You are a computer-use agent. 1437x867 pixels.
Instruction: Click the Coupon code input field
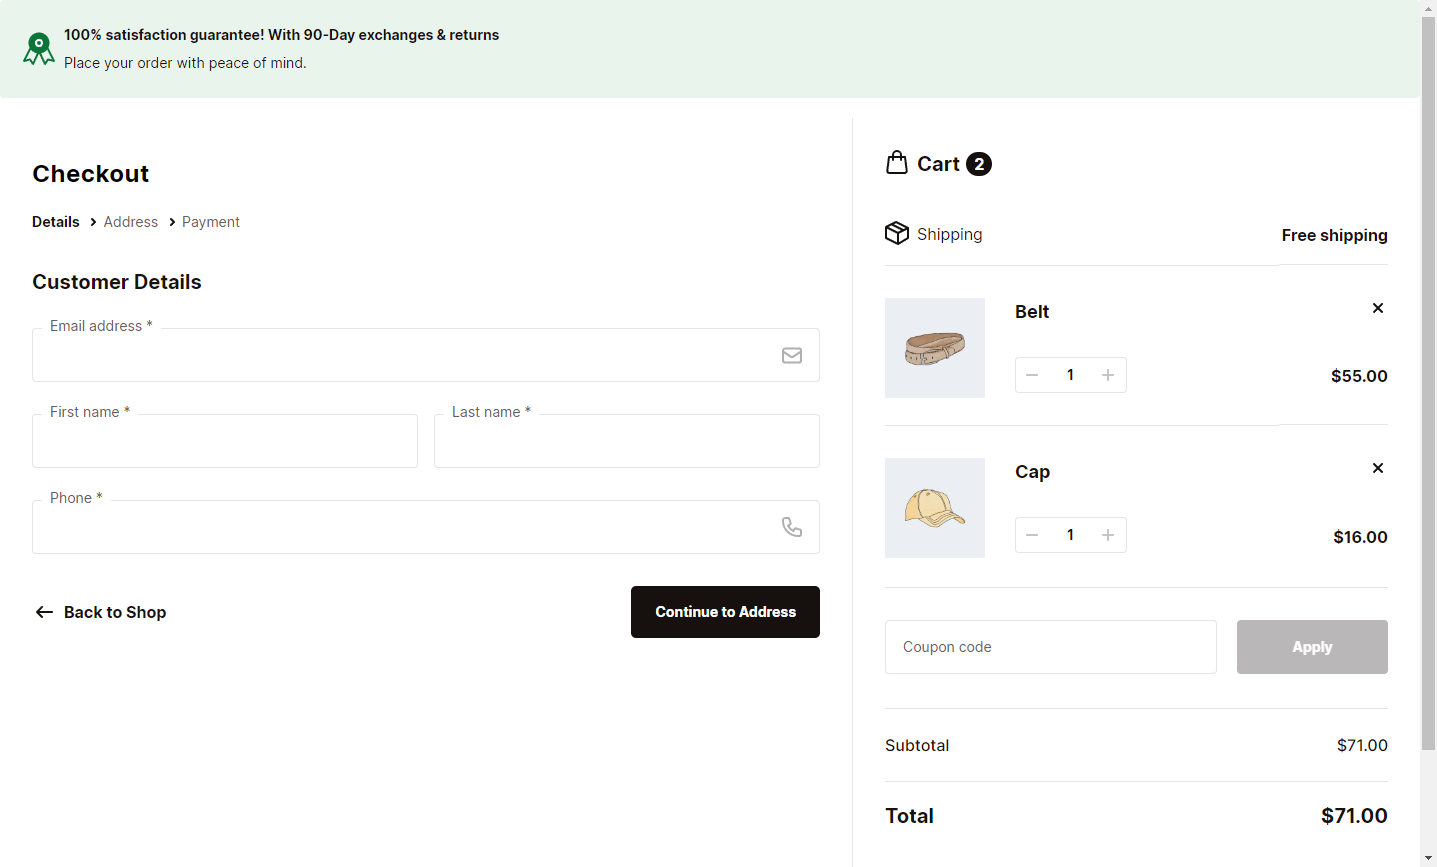[1050, 646]
